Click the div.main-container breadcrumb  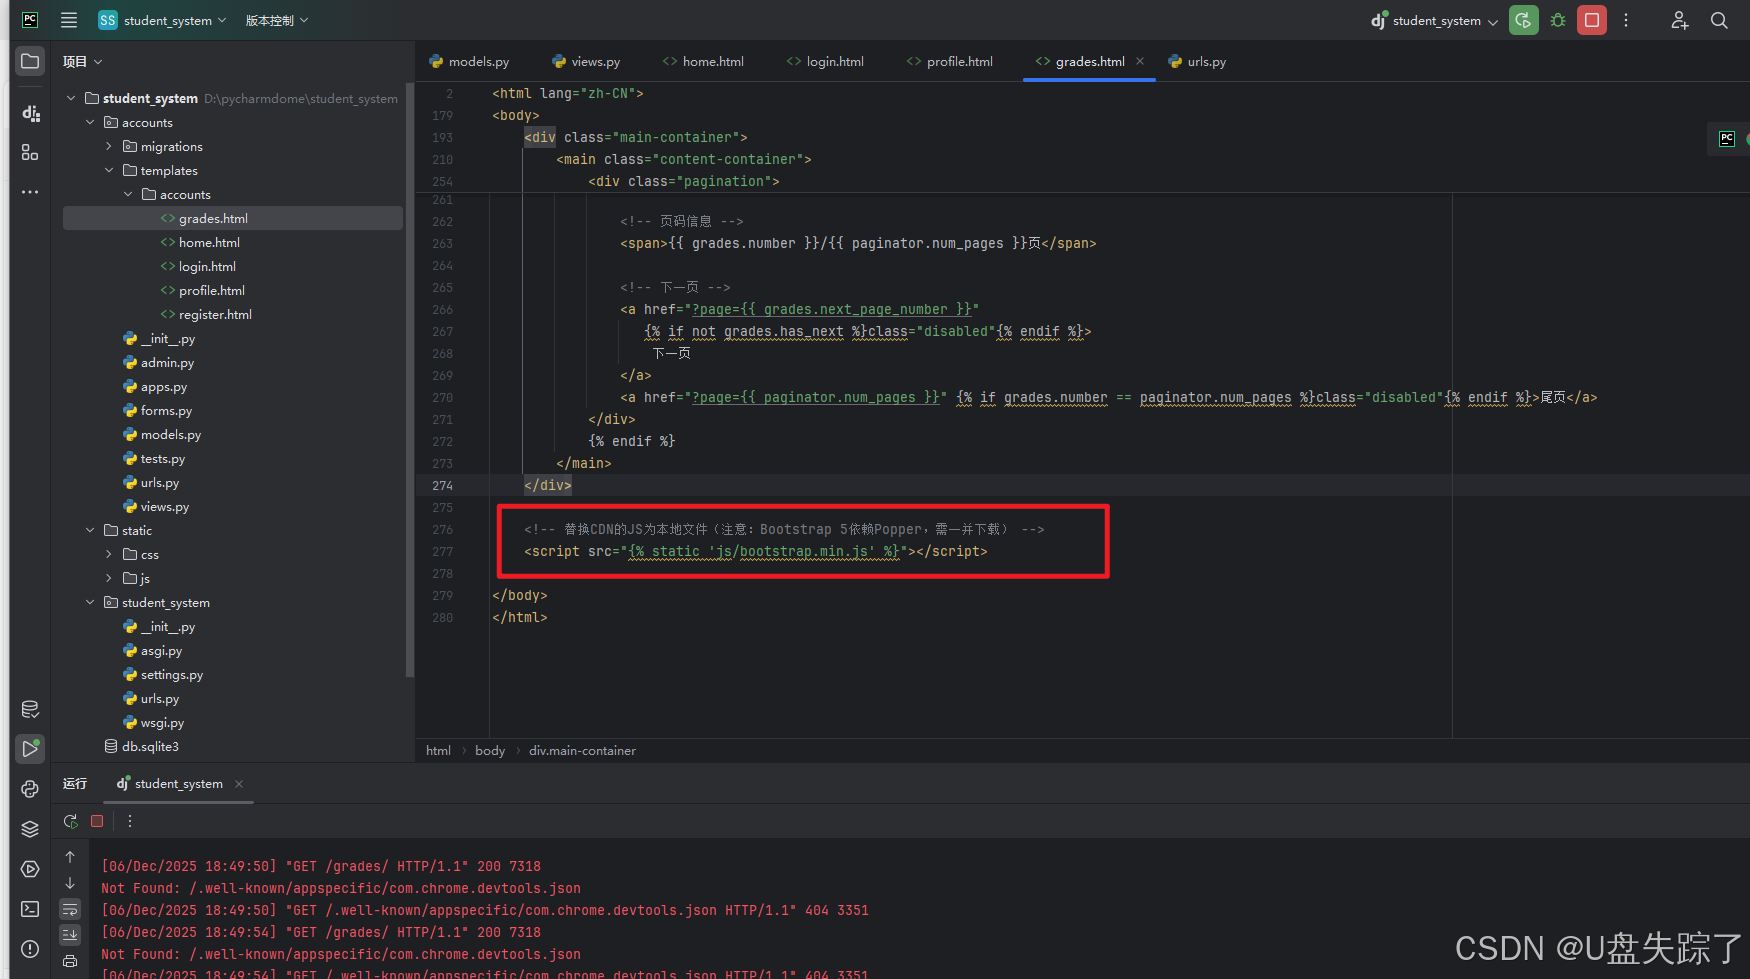click(x=582, y=750)
